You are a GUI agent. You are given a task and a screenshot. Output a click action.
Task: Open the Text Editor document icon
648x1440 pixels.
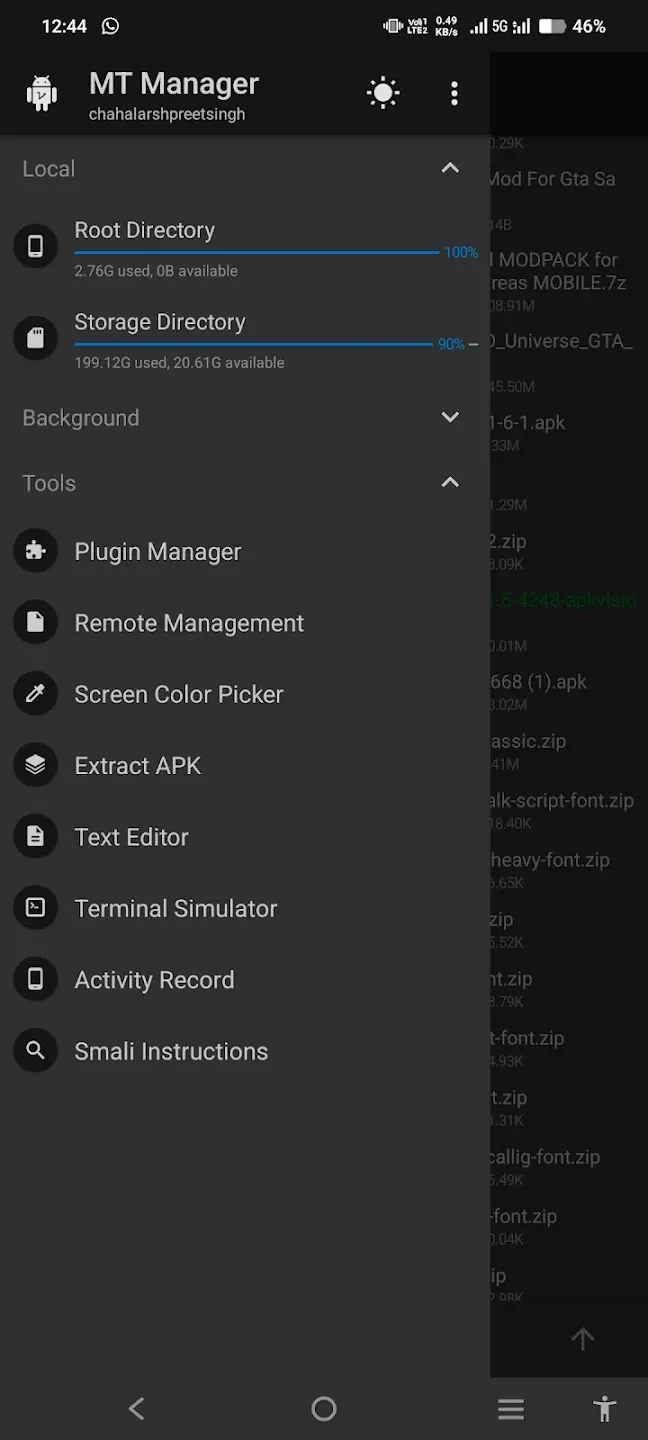(x=35, y=837)
